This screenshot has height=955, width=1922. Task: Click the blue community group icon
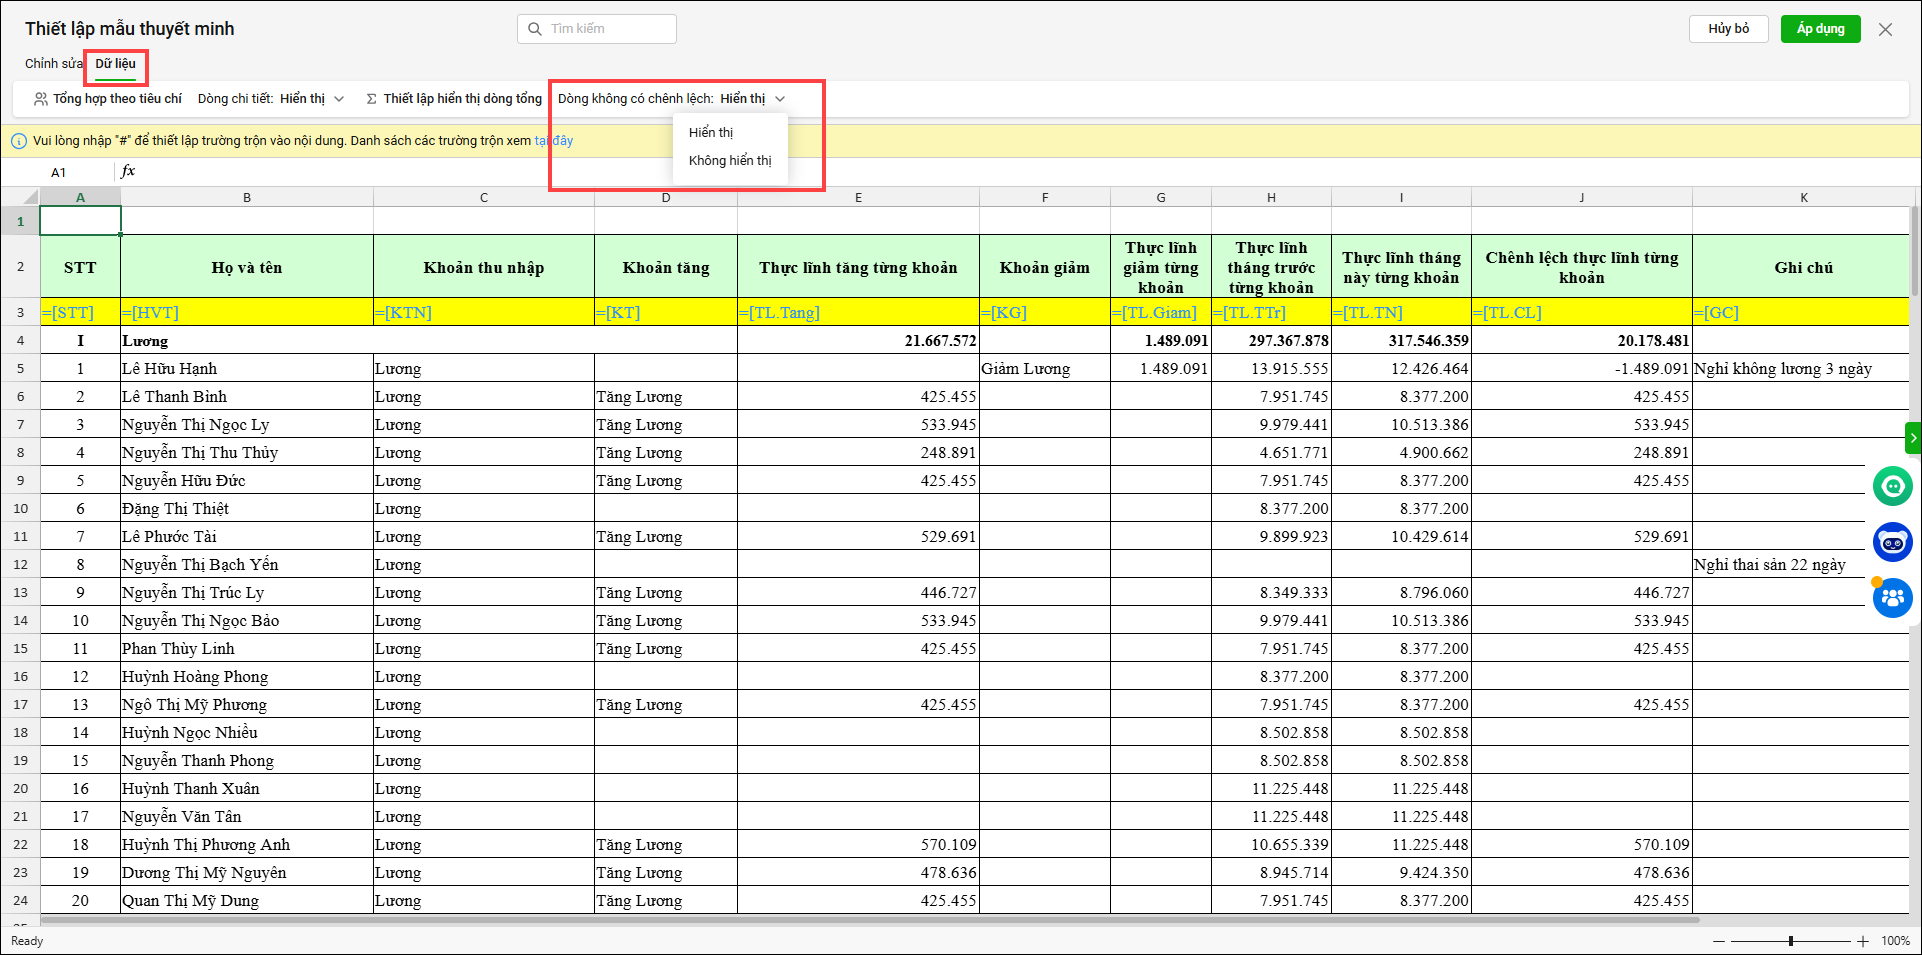tap(1892, 598)
